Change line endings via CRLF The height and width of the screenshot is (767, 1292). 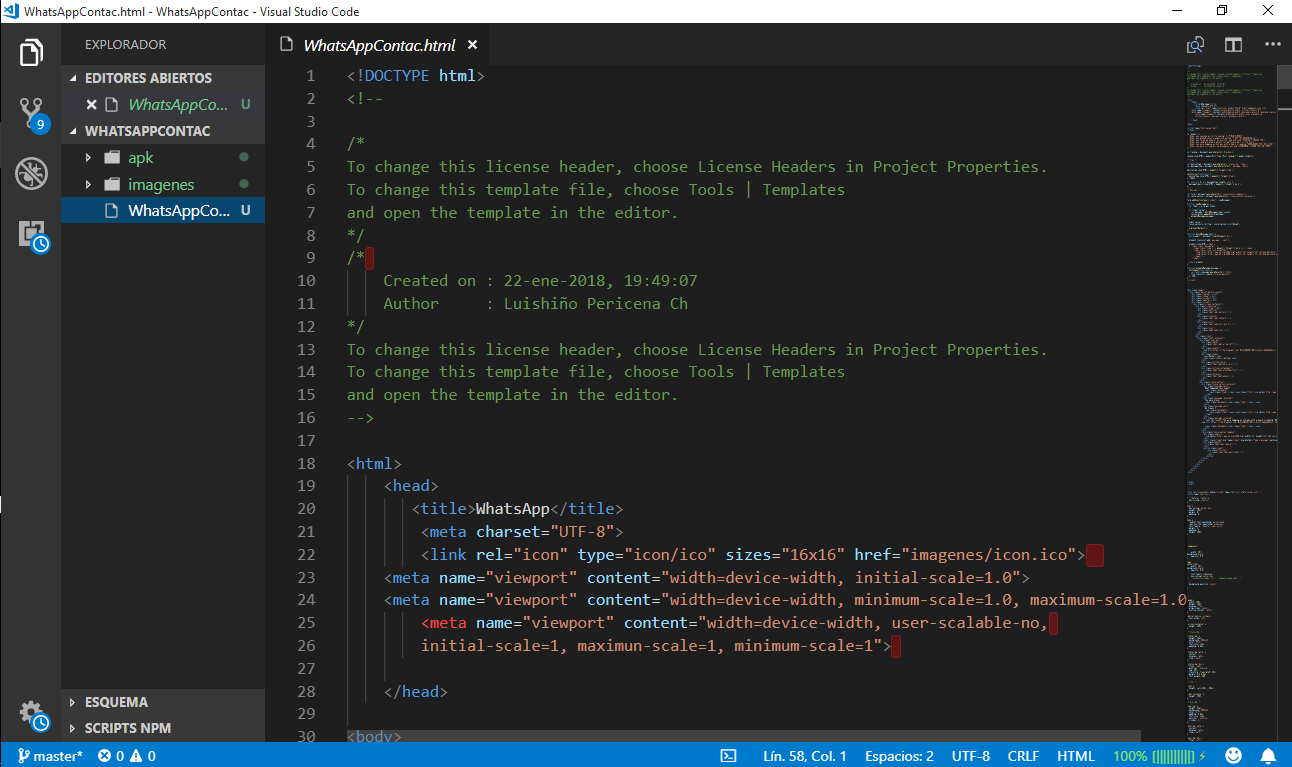[1023, 756]
